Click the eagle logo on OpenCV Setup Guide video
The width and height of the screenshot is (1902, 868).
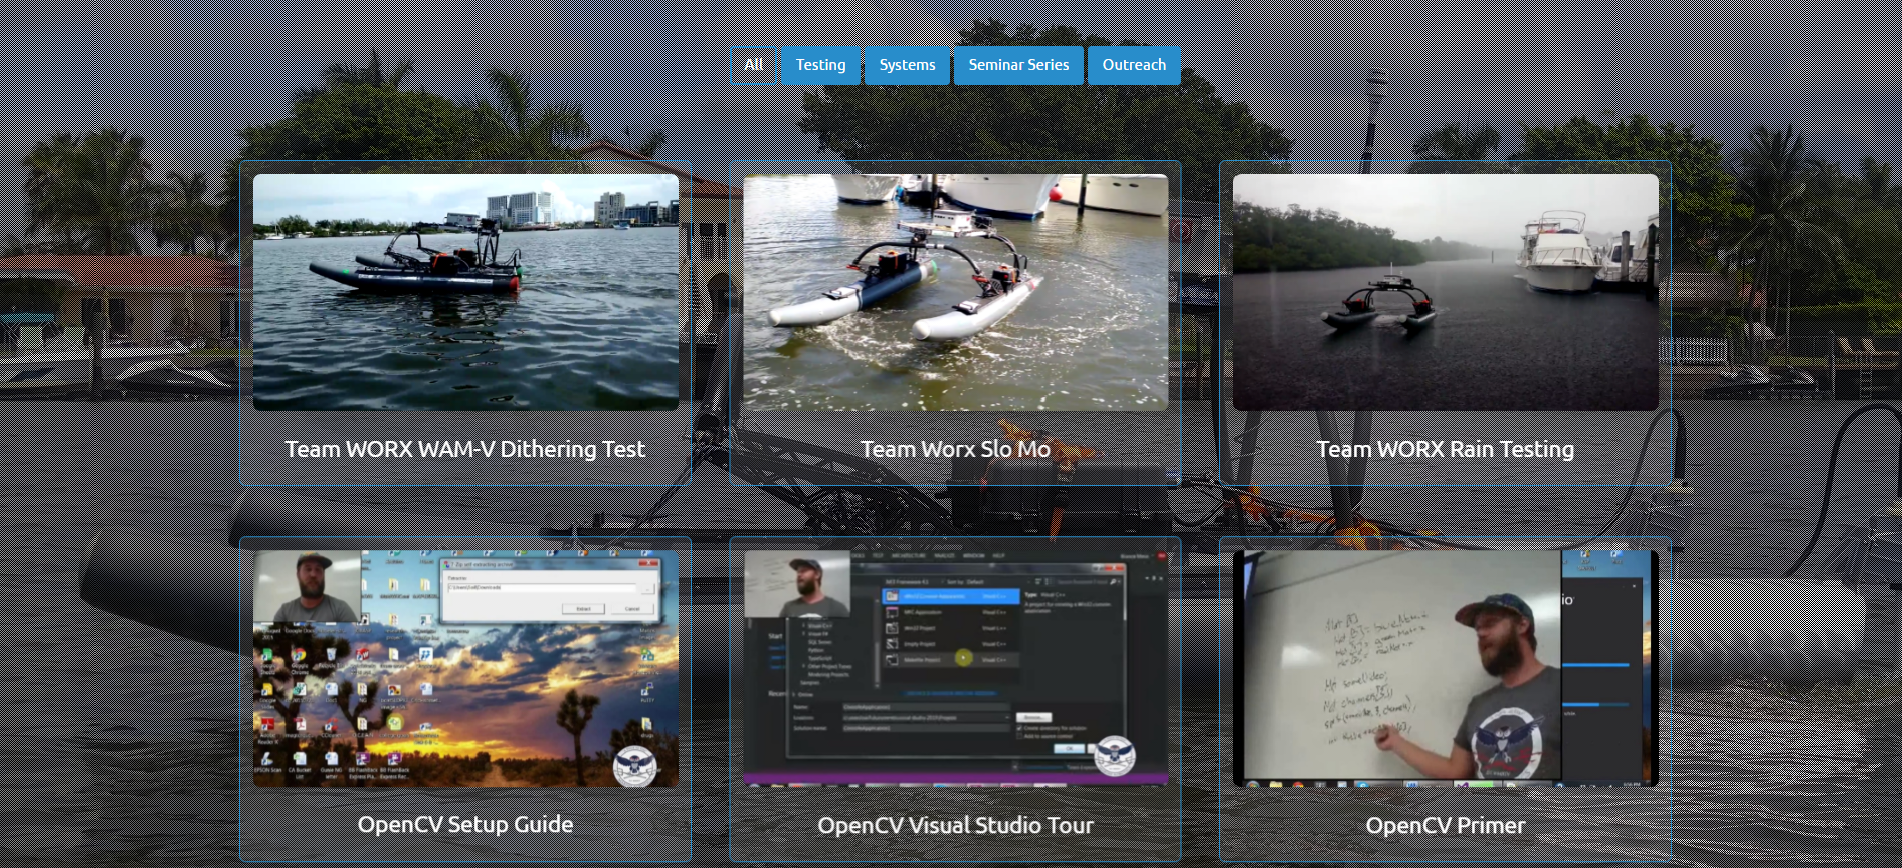point(634,766)
